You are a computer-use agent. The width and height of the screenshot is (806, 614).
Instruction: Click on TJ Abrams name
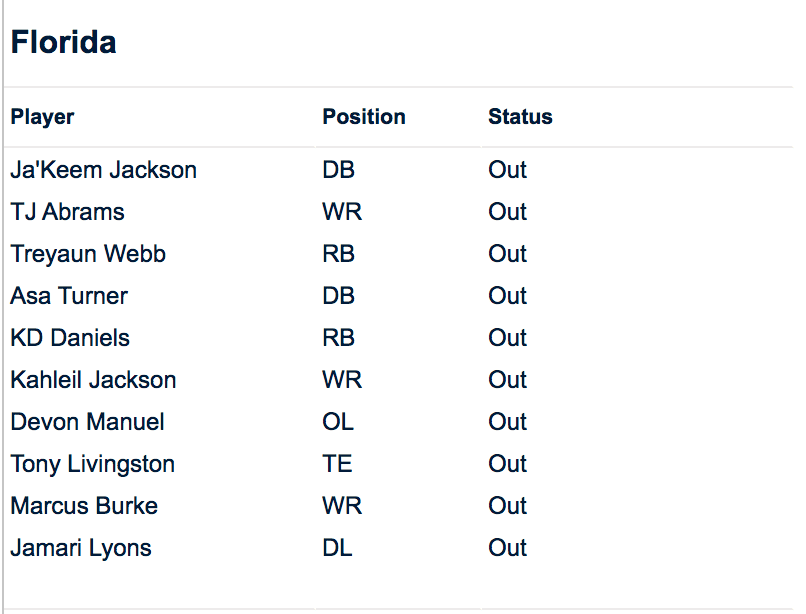click(x=67, y=212)
